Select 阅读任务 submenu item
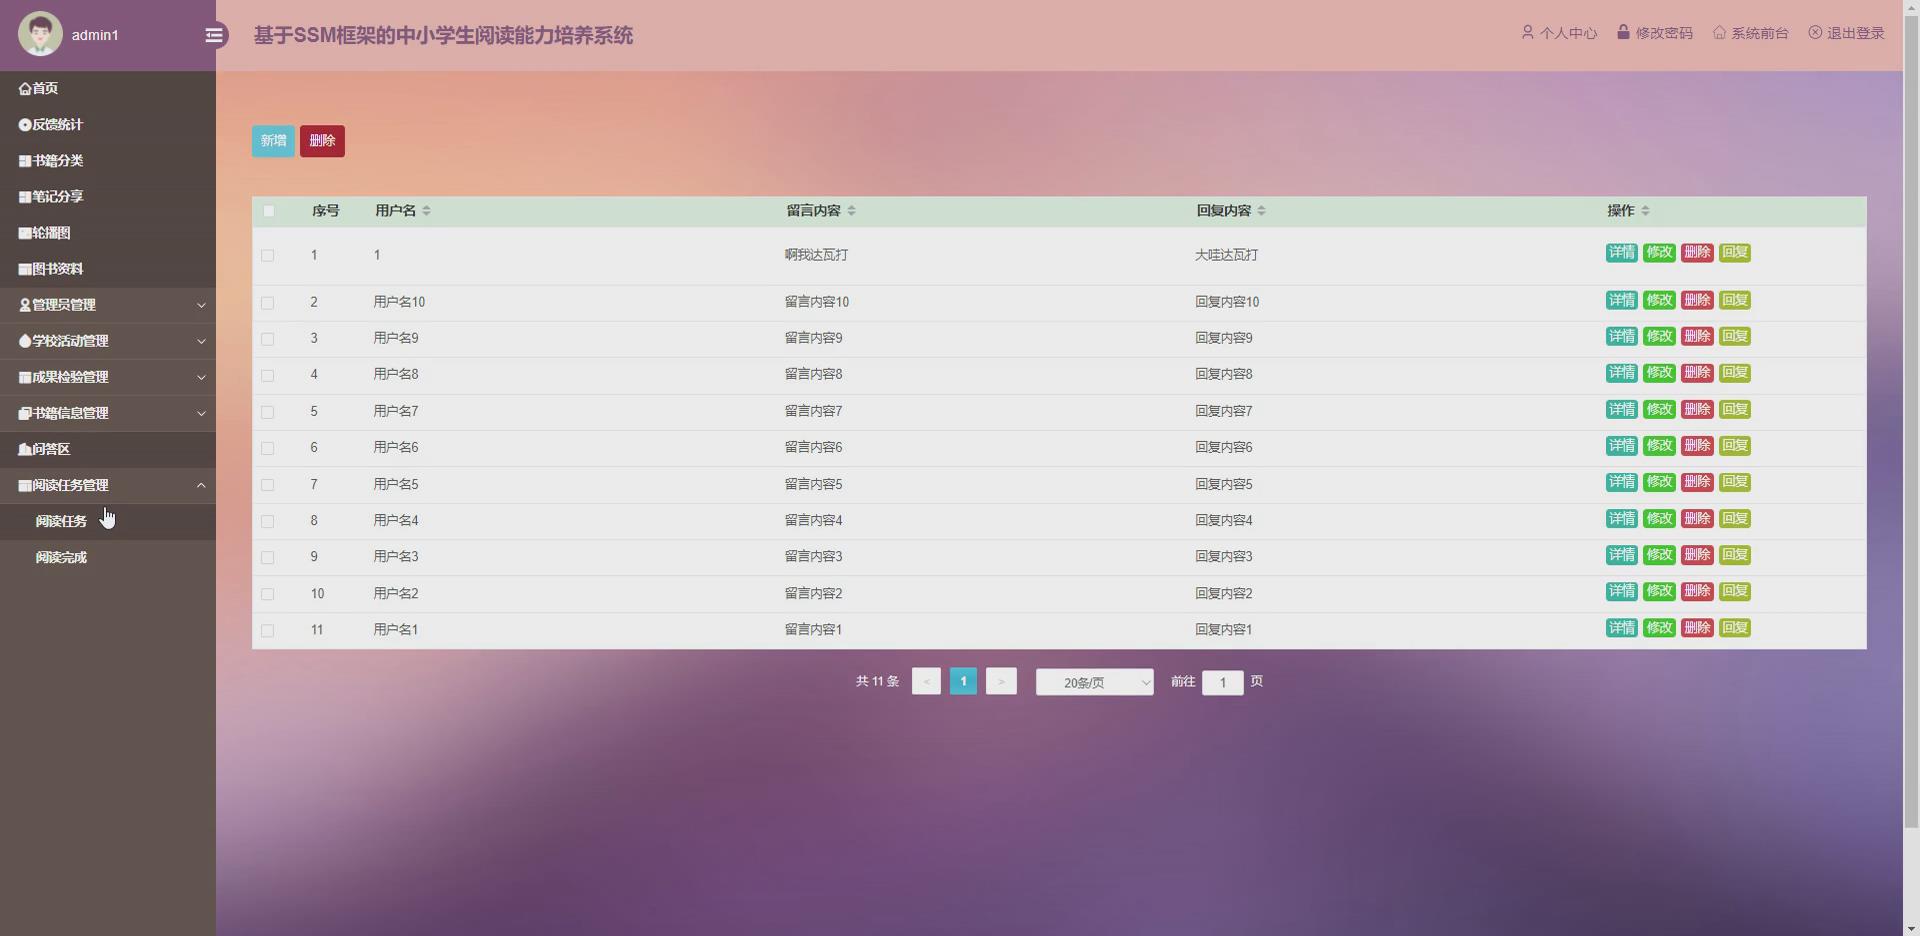 tap(108, 521)
